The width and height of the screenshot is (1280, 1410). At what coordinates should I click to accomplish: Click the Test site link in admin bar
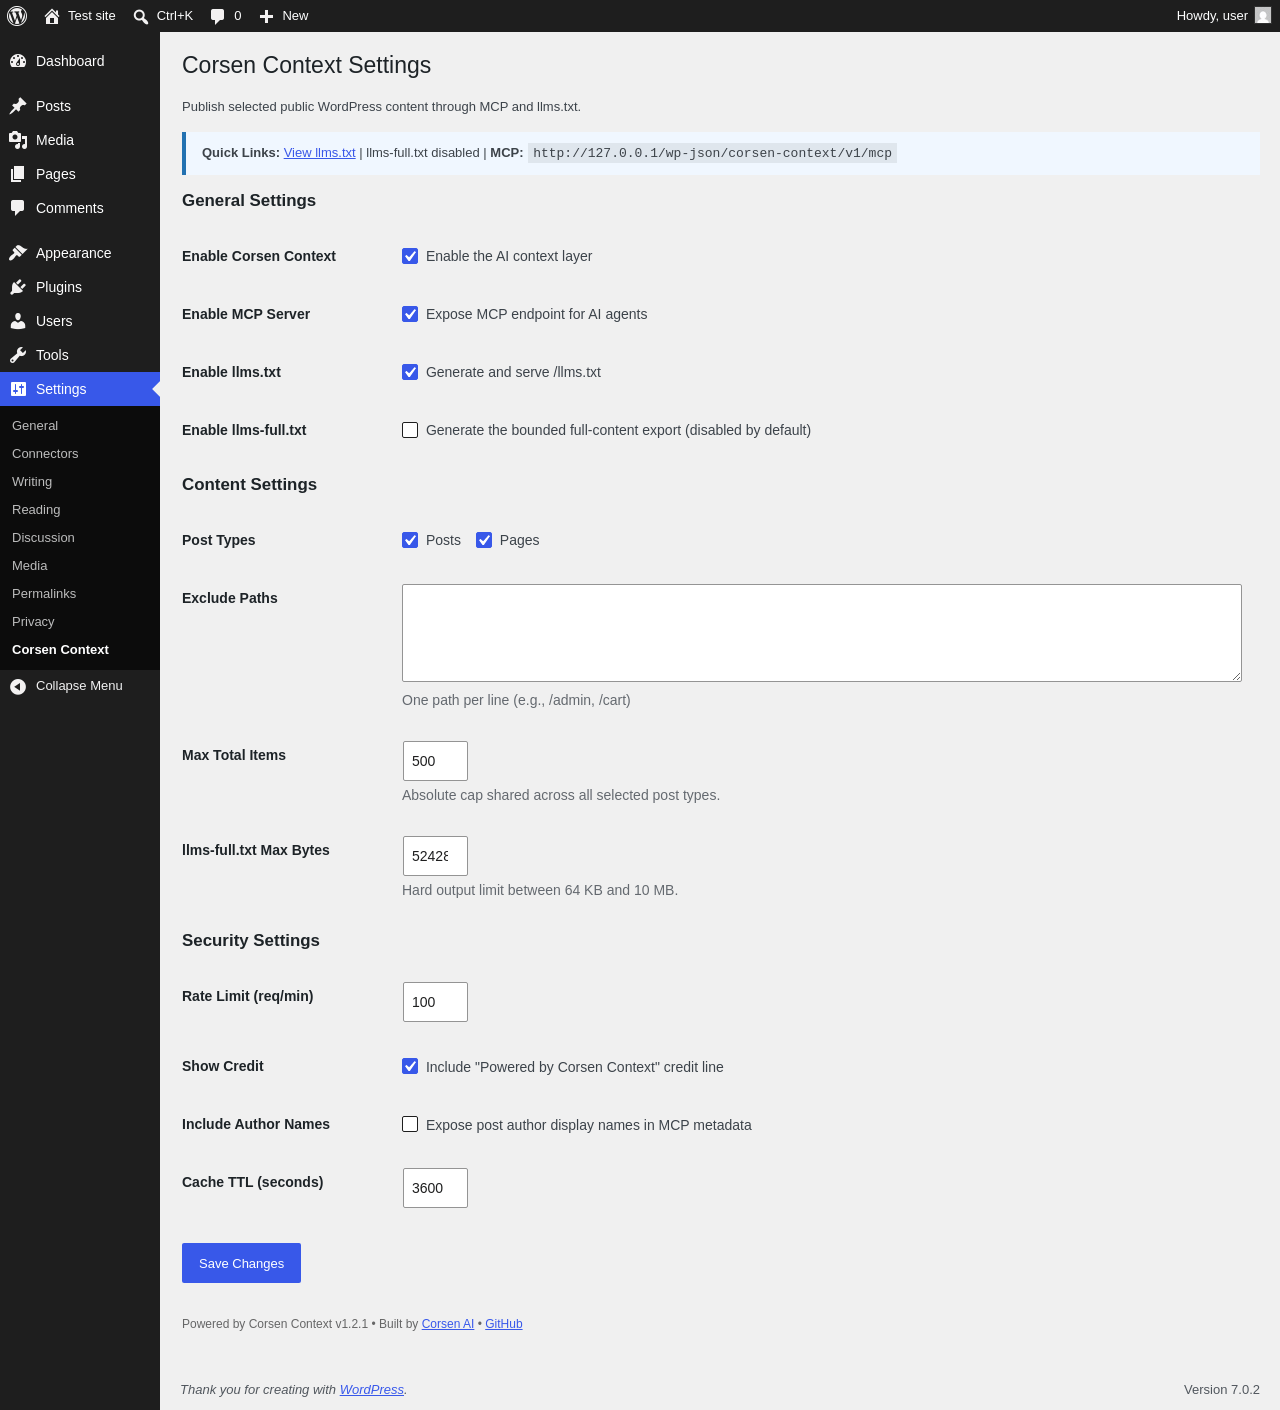(80, 16)
